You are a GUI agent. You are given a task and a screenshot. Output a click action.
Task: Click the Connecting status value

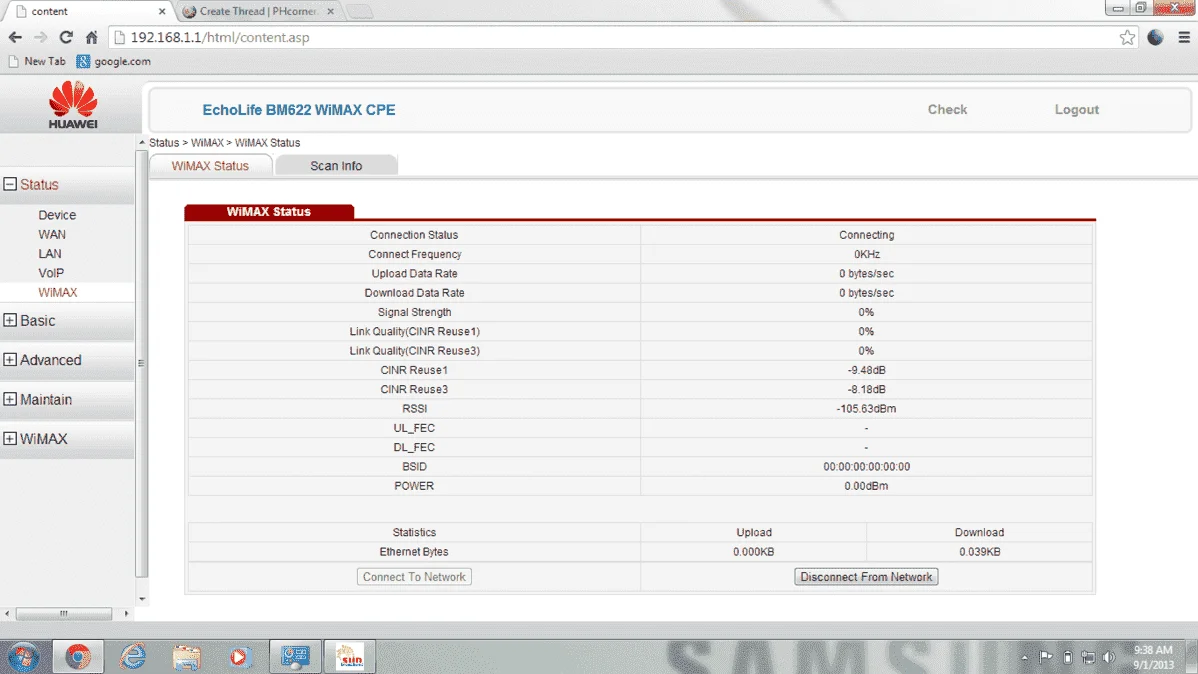point(866,235)
